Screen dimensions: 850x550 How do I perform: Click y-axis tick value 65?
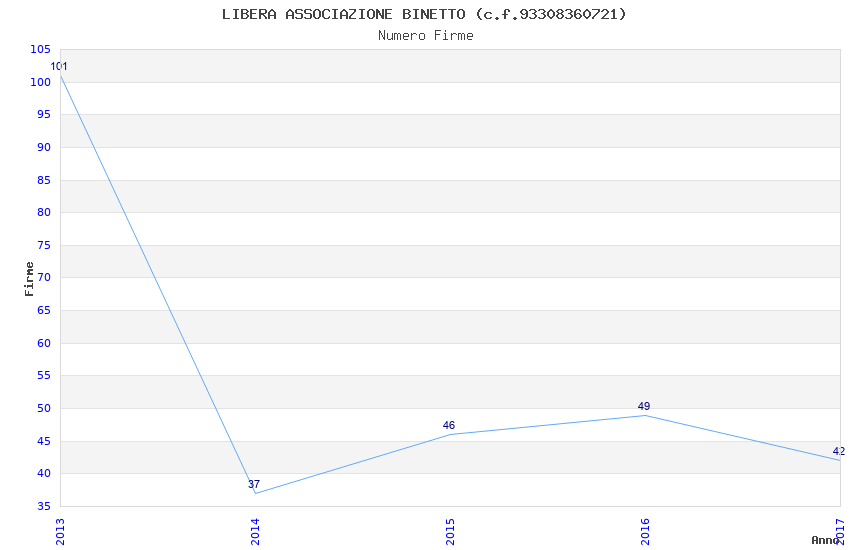[44, 310]
